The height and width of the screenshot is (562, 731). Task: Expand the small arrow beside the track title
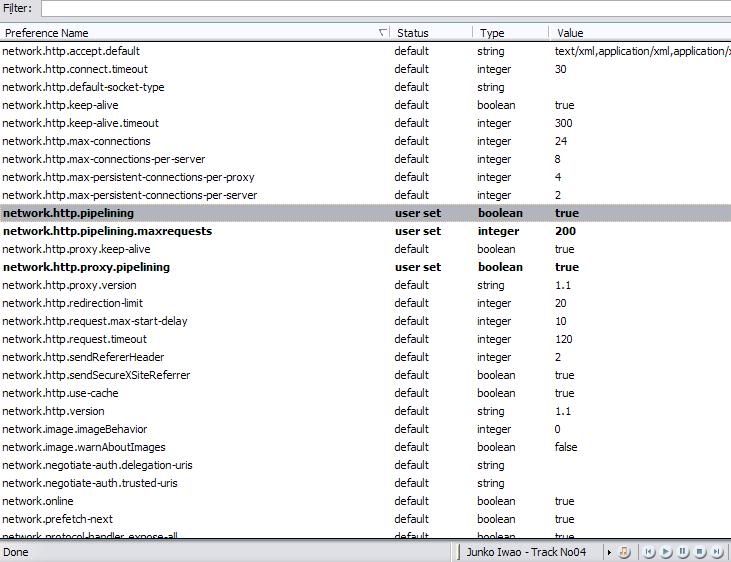(609, 553)
